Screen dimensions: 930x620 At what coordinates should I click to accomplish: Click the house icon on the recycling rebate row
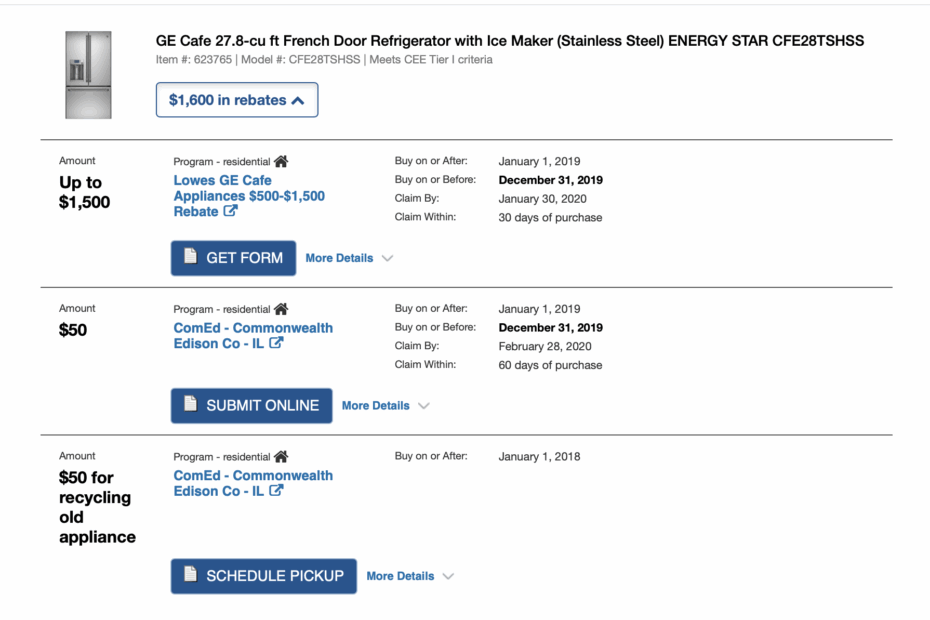point(280,456)
